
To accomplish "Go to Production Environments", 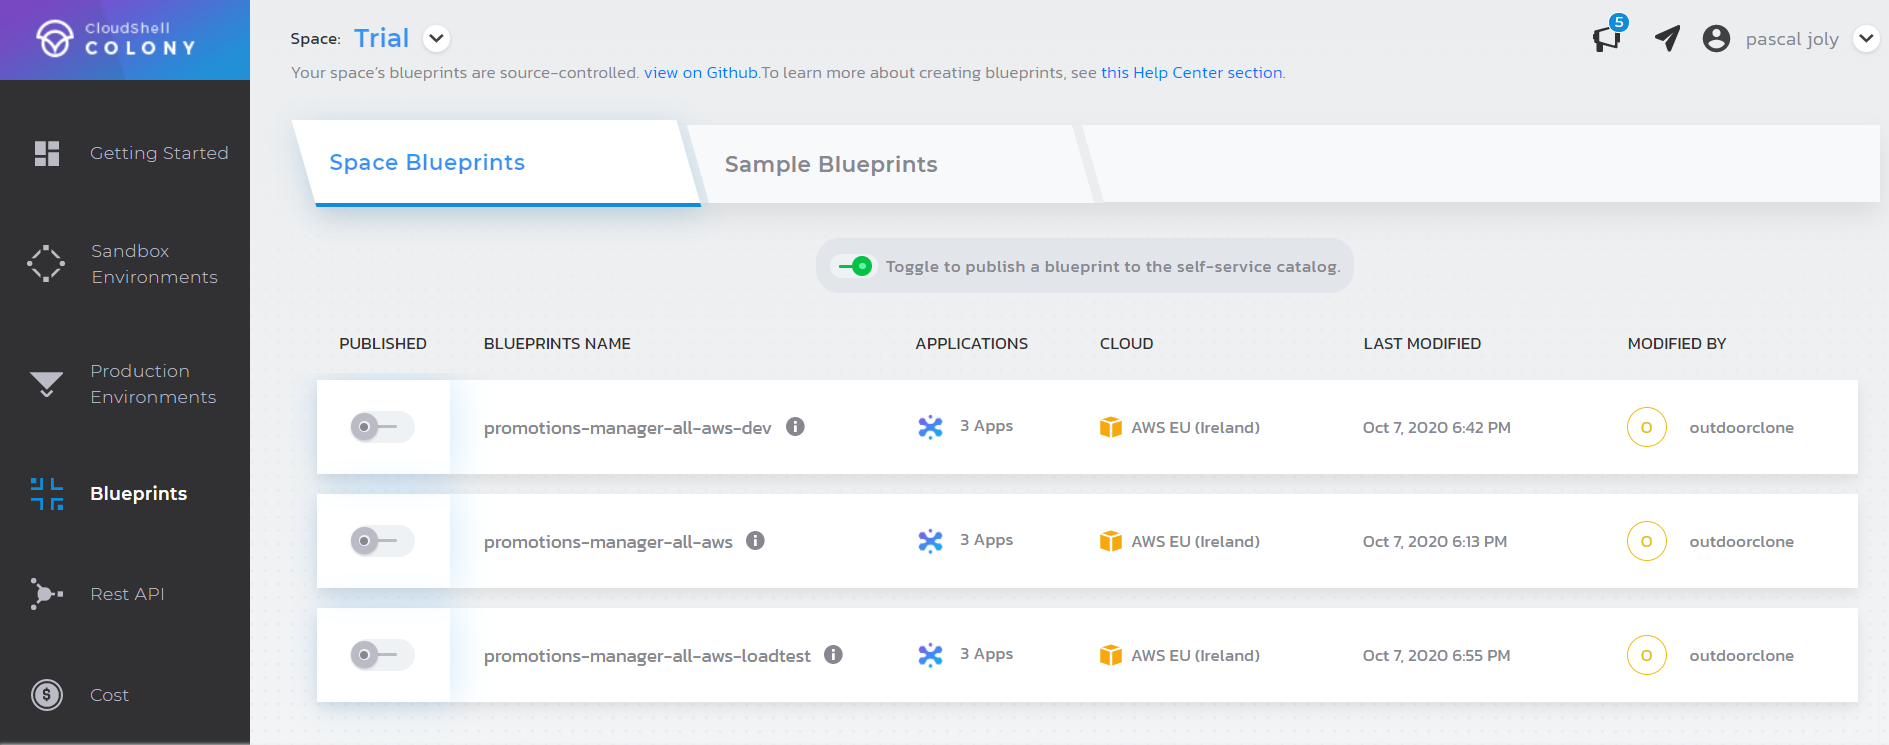I will (x=153, y=384).
